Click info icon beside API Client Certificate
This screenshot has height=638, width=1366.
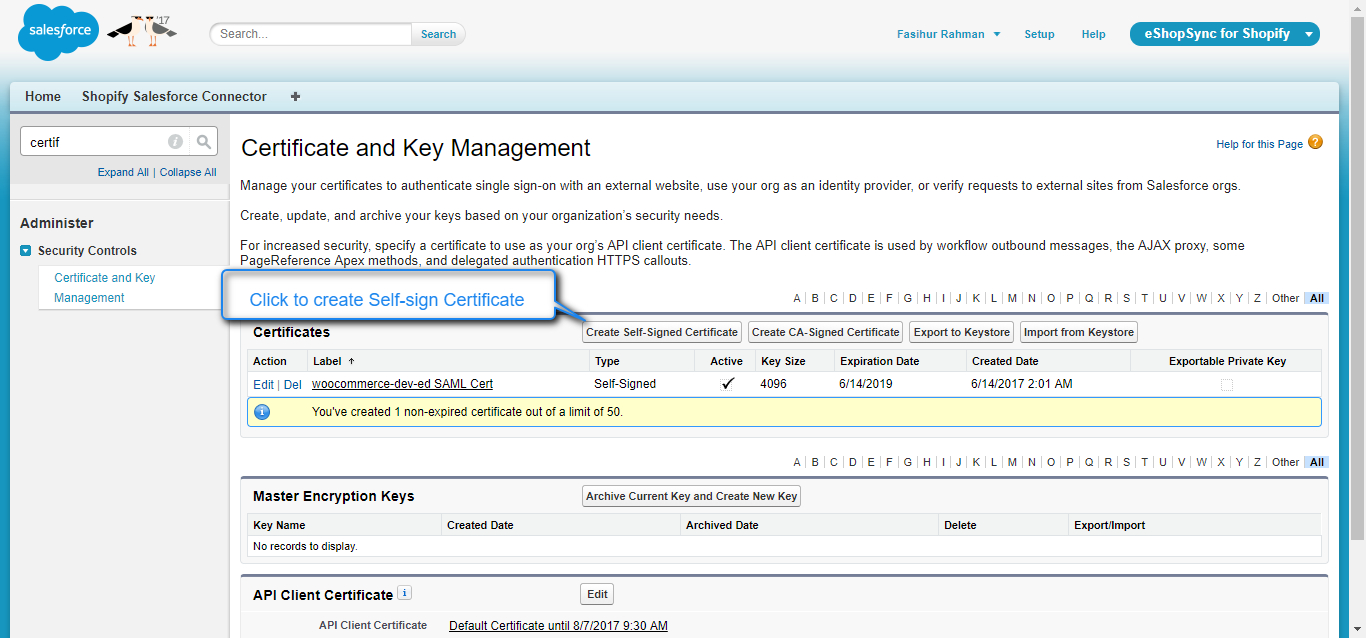coord(404,593)
